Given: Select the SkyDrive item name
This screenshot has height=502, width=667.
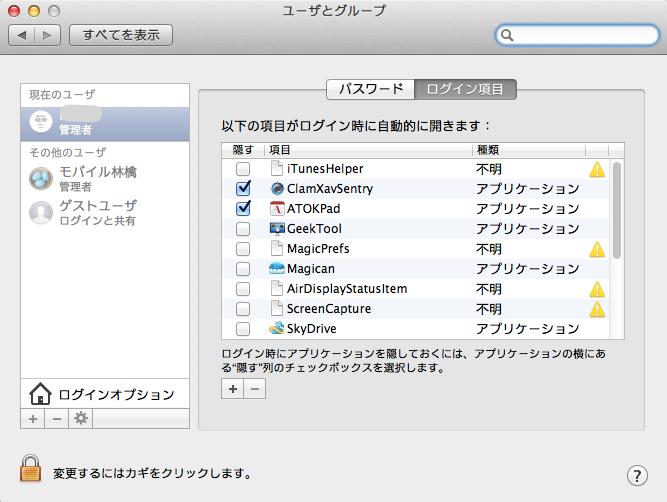Looking at the screenshot, I should click(x=312, y=329).
